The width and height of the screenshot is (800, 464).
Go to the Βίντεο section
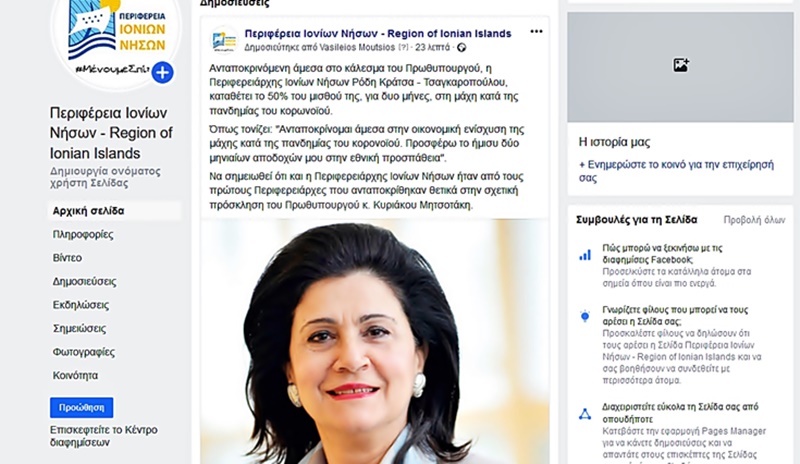tap(67, 258)
